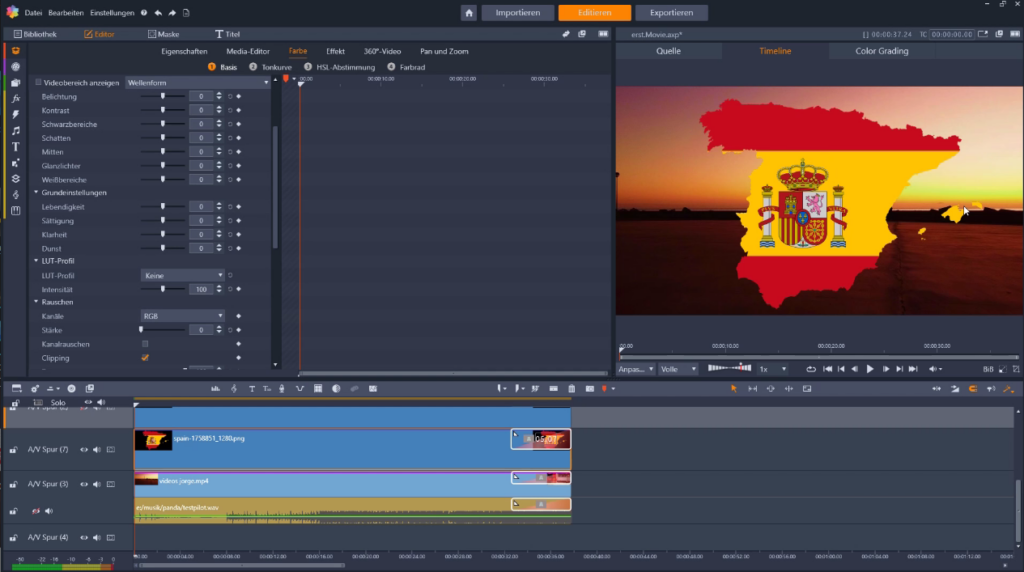Open the Wellenform dropdown
Screen dimensions: 1024x572
tap(197, 83)
